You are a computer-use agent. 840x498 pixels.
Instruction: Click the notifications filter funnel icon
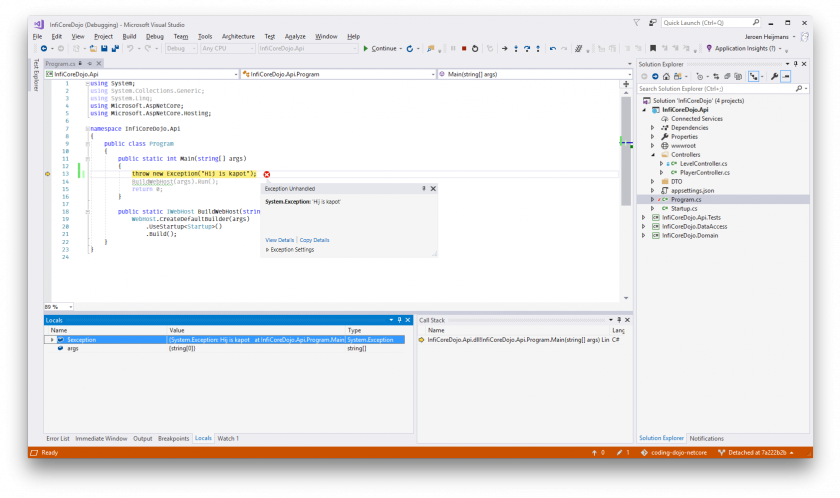[636, 22]
